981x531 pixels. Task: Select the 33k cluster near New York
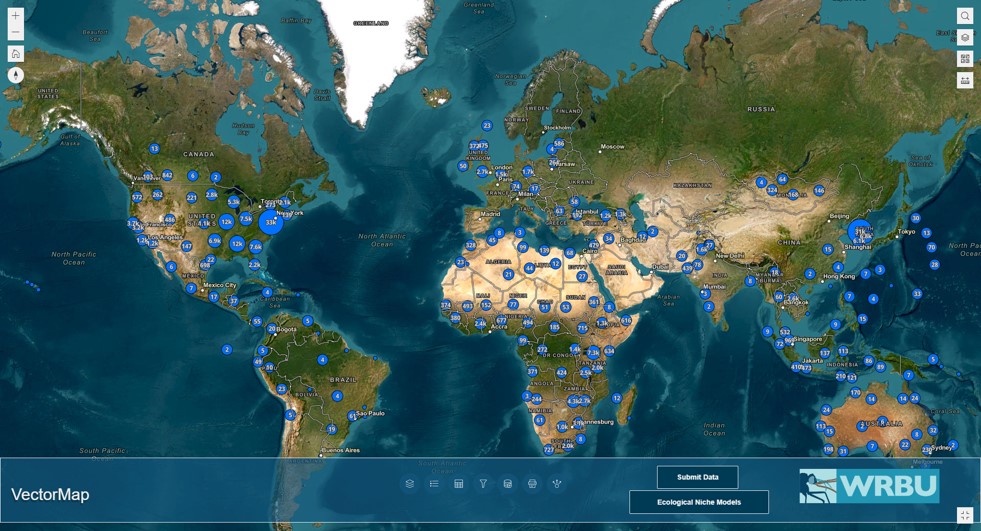(271, 222)
